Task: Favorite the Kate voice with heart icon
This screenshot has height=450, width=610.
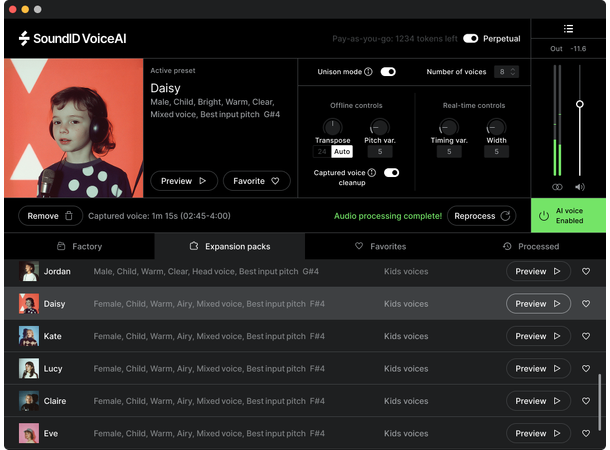Action: [586, 336]
